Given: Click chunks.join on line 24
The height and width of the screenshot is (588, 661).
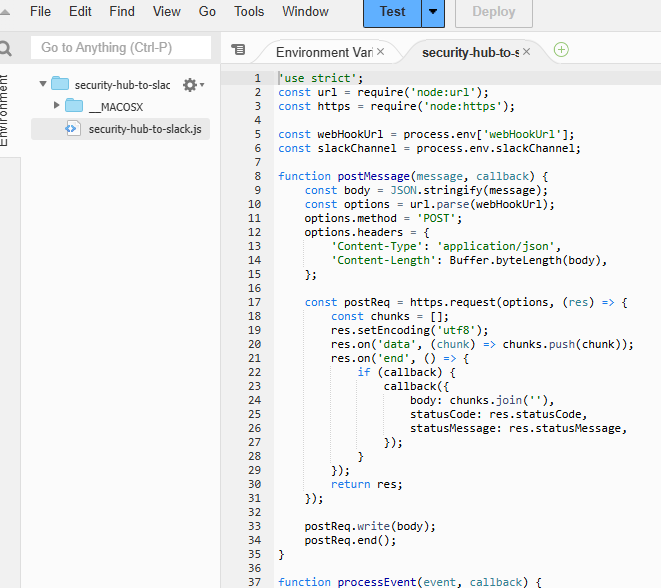Looking at the screenshot, I should click(x=485, y=400).
